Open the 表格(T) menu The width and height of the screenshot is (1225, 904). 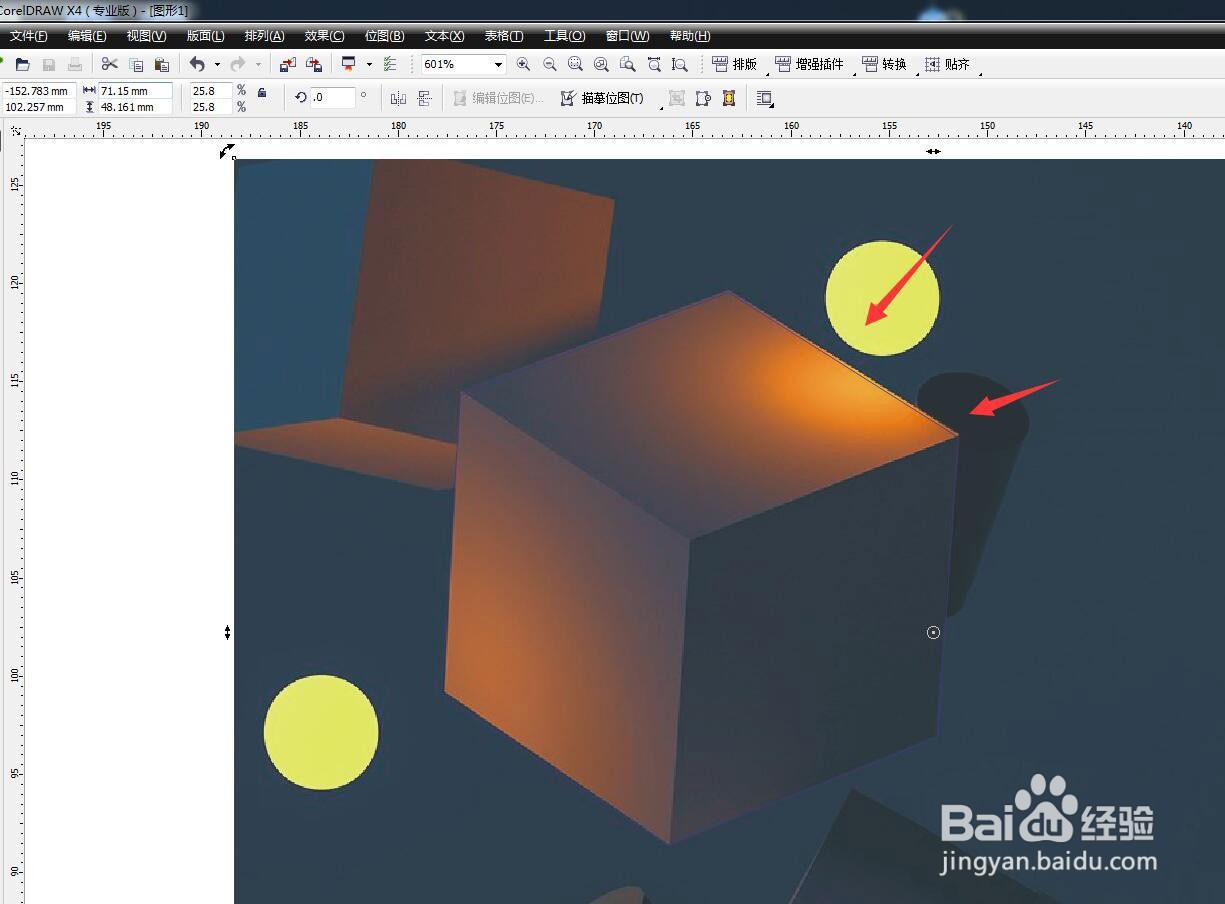504,36
